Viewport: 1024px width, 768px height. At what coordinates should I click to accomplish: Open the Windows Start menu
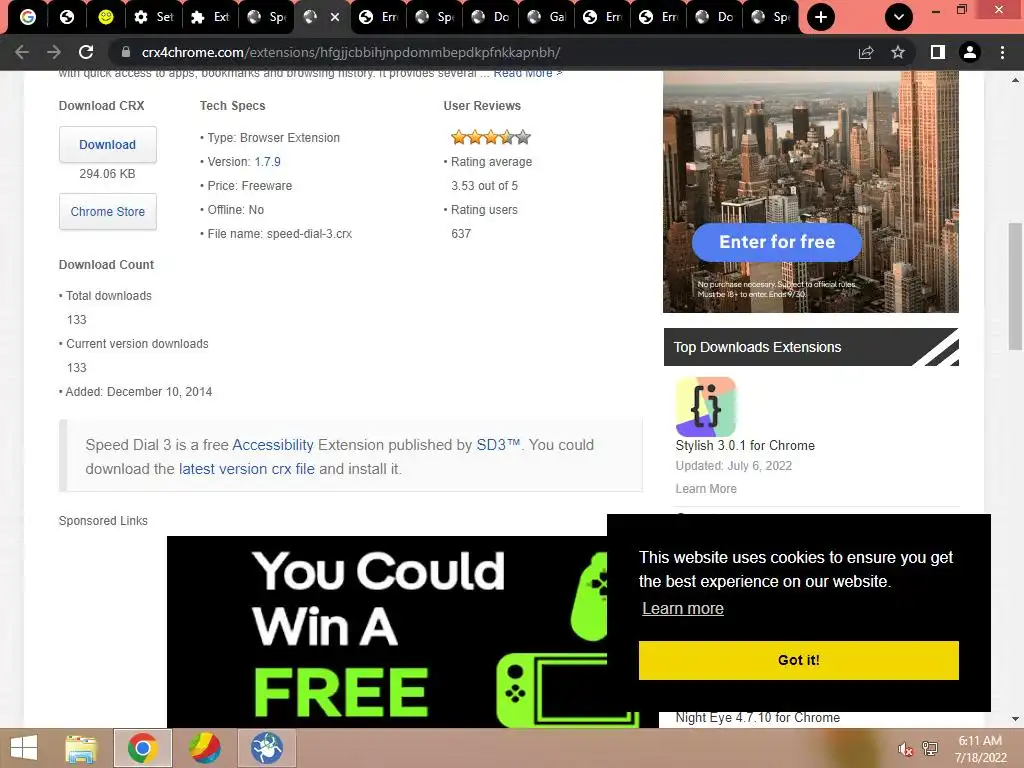(x=24, y=748)
